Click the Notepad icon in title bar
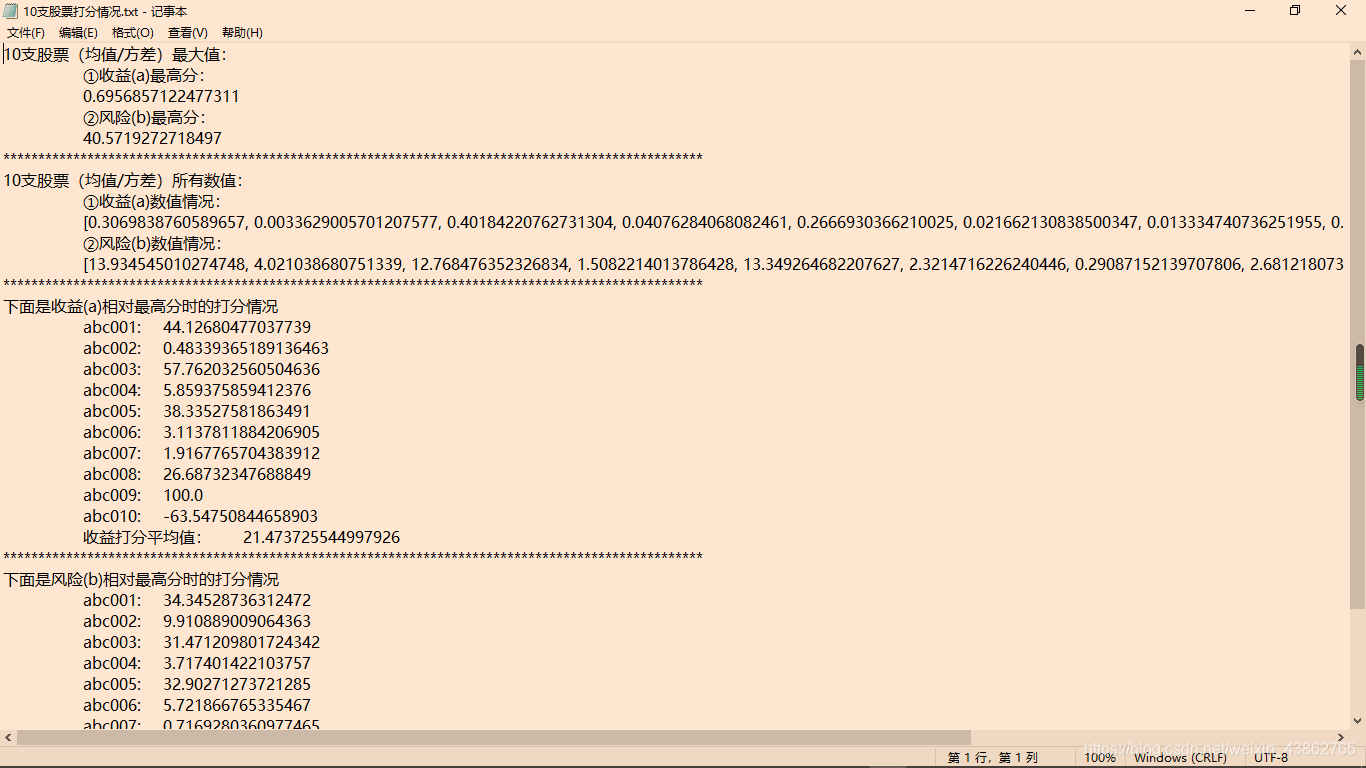The width and height of the screenshot is (1366, 768). pos(11,11)
